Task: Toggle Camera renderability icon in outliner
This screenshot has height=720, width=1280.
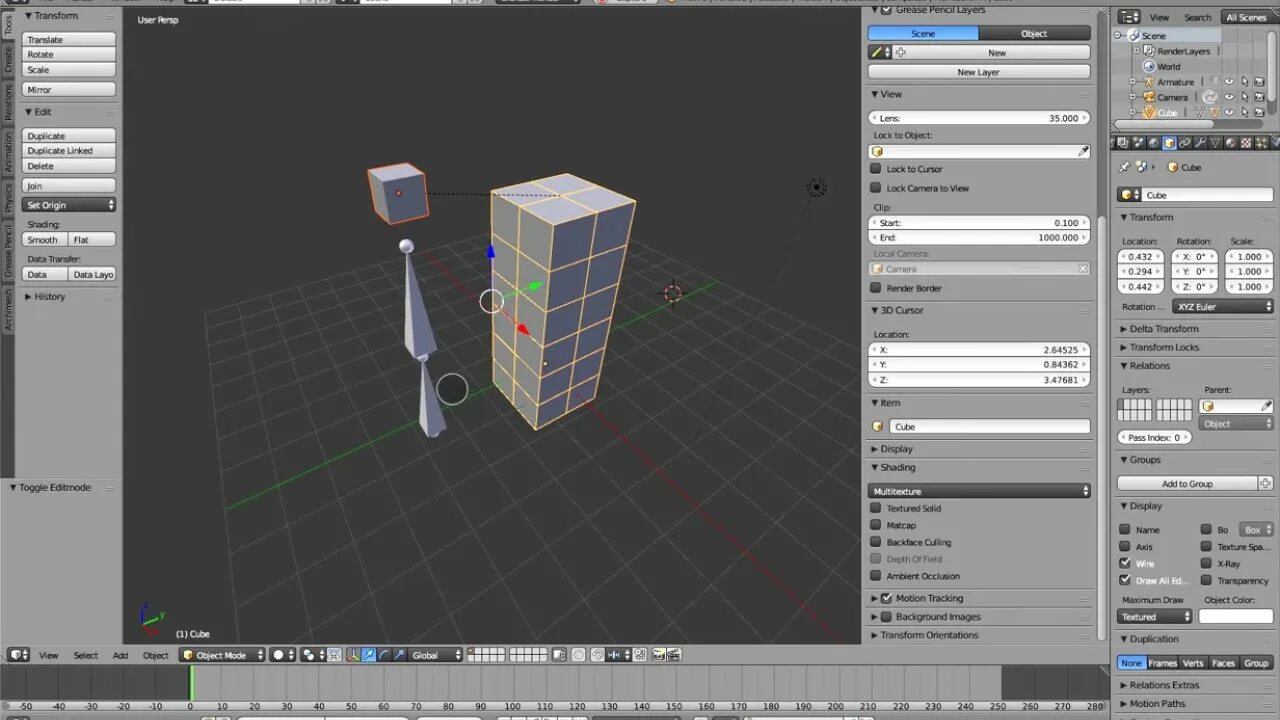Action: click(1260, 97)
